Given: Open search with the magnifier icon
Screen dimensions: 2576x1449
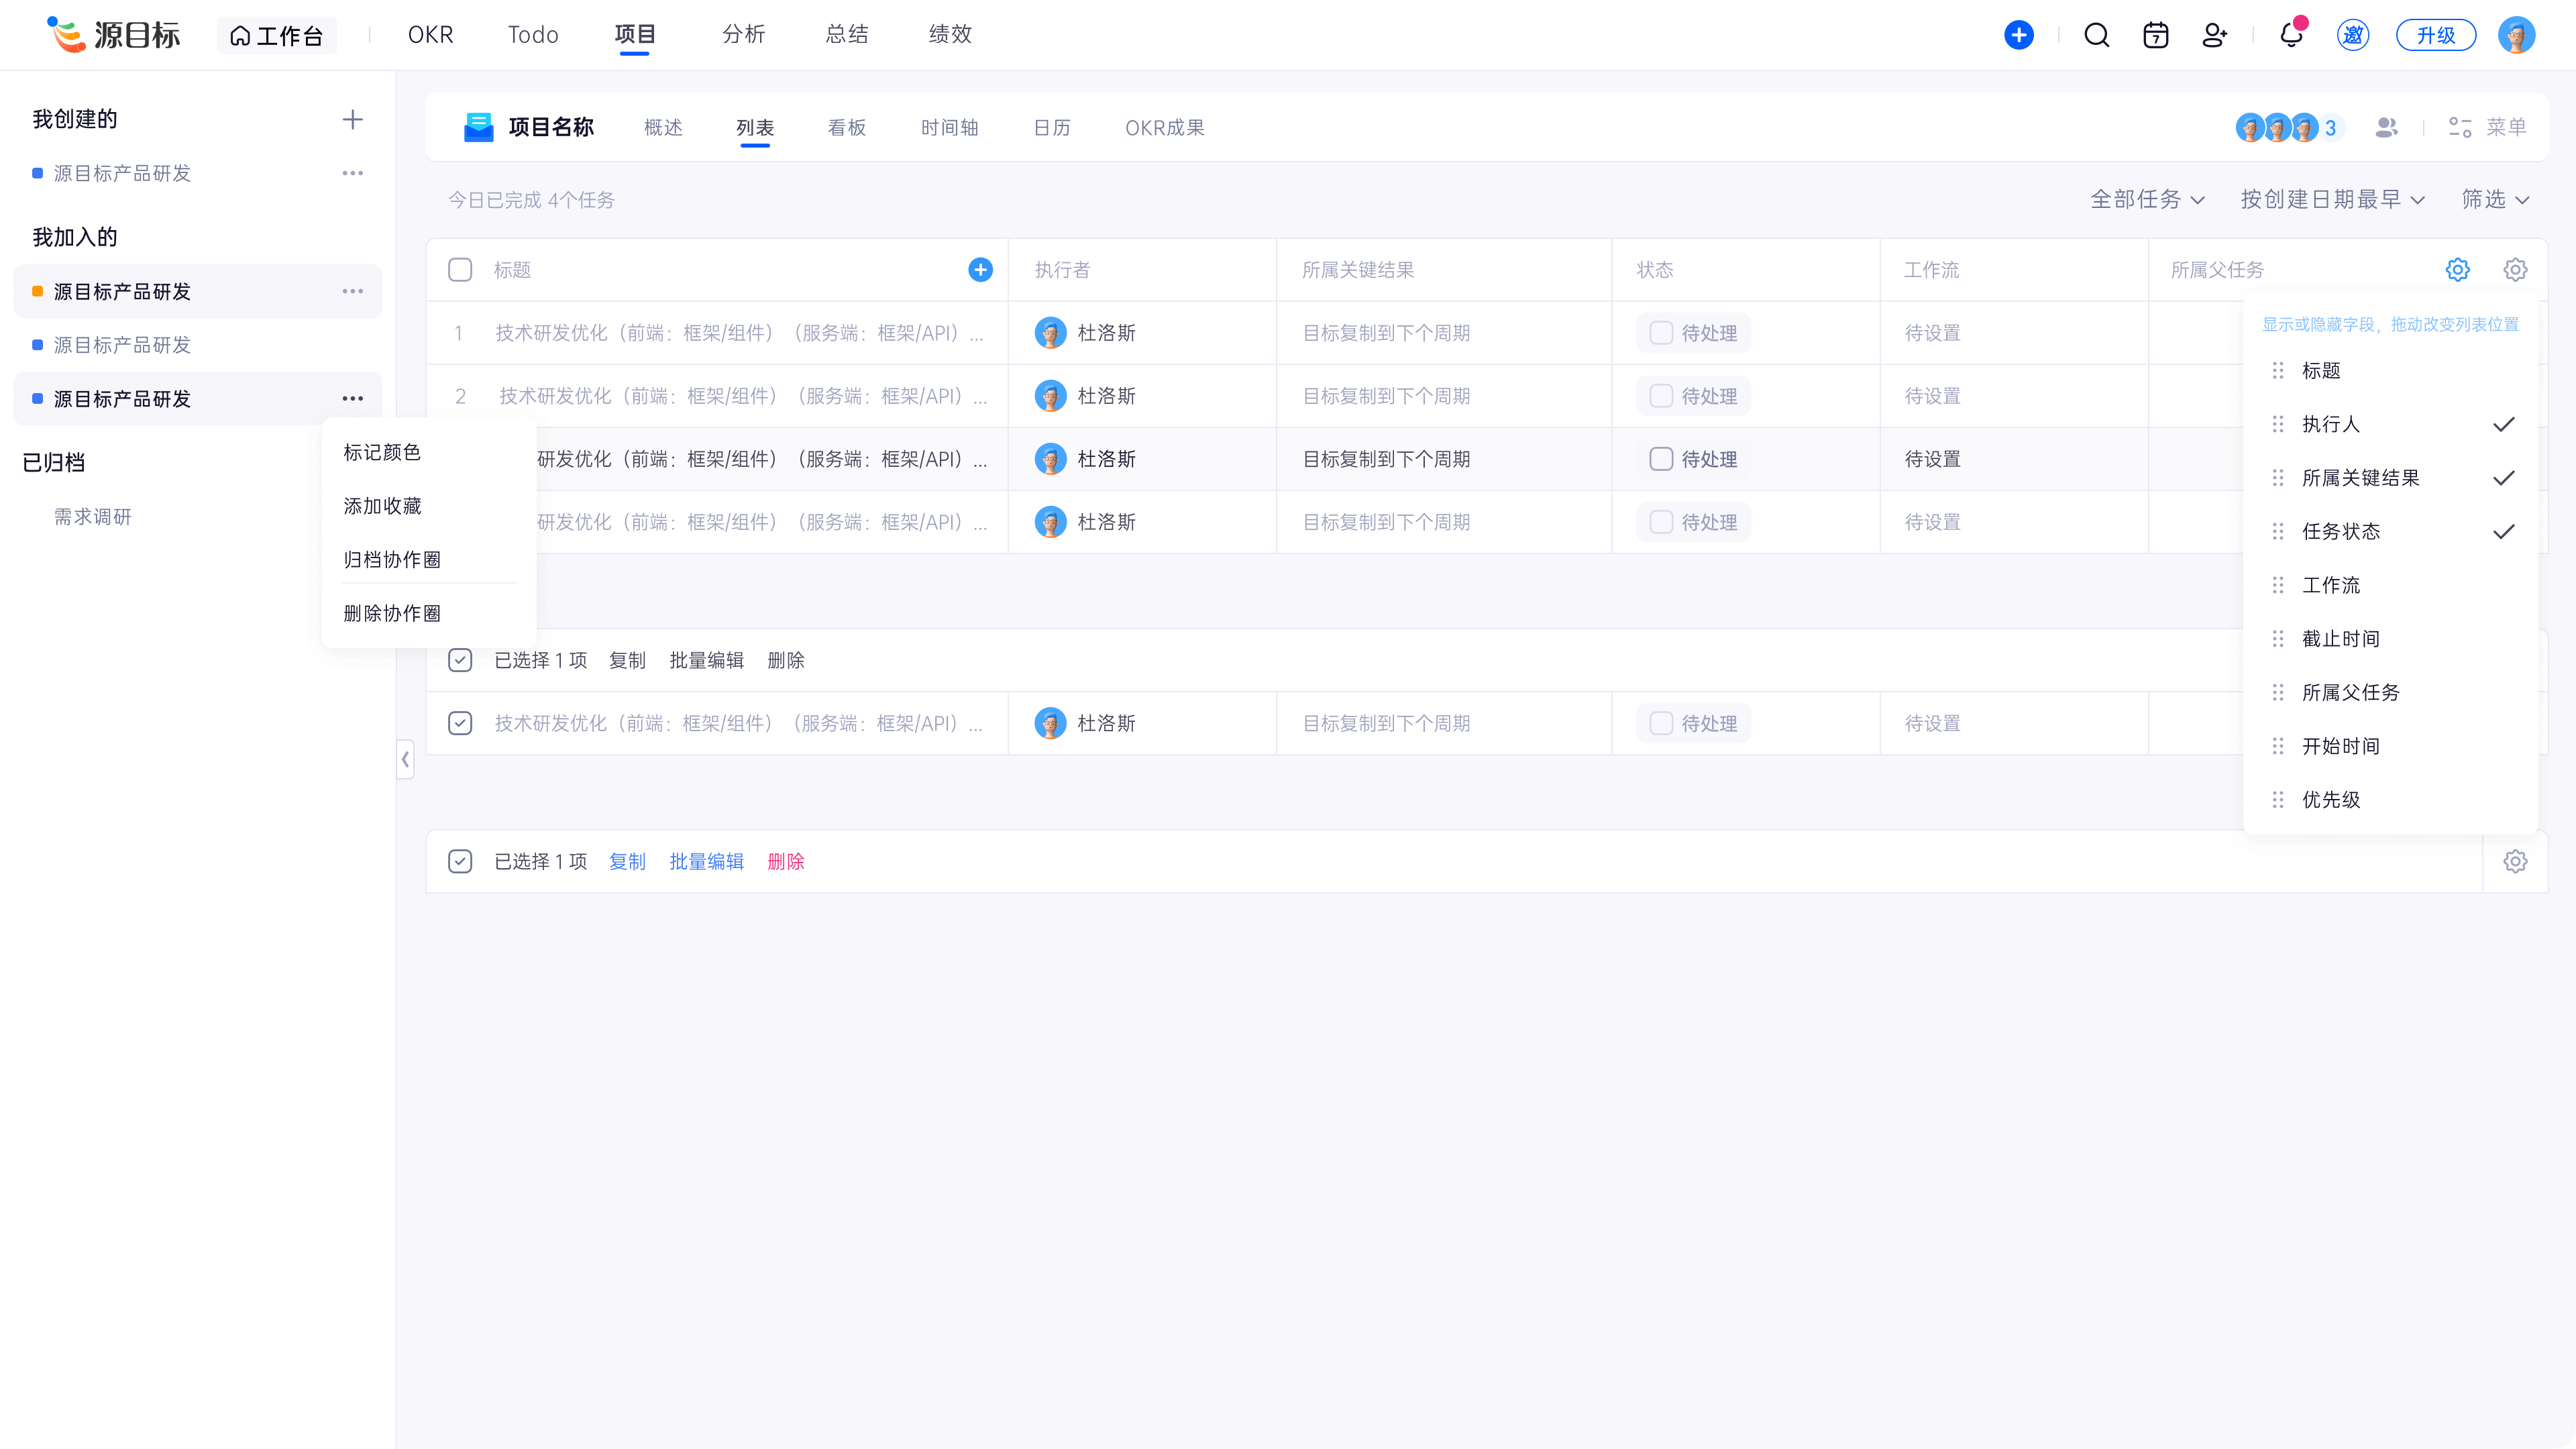Looking at the screenshot, I should (2096, 35).
